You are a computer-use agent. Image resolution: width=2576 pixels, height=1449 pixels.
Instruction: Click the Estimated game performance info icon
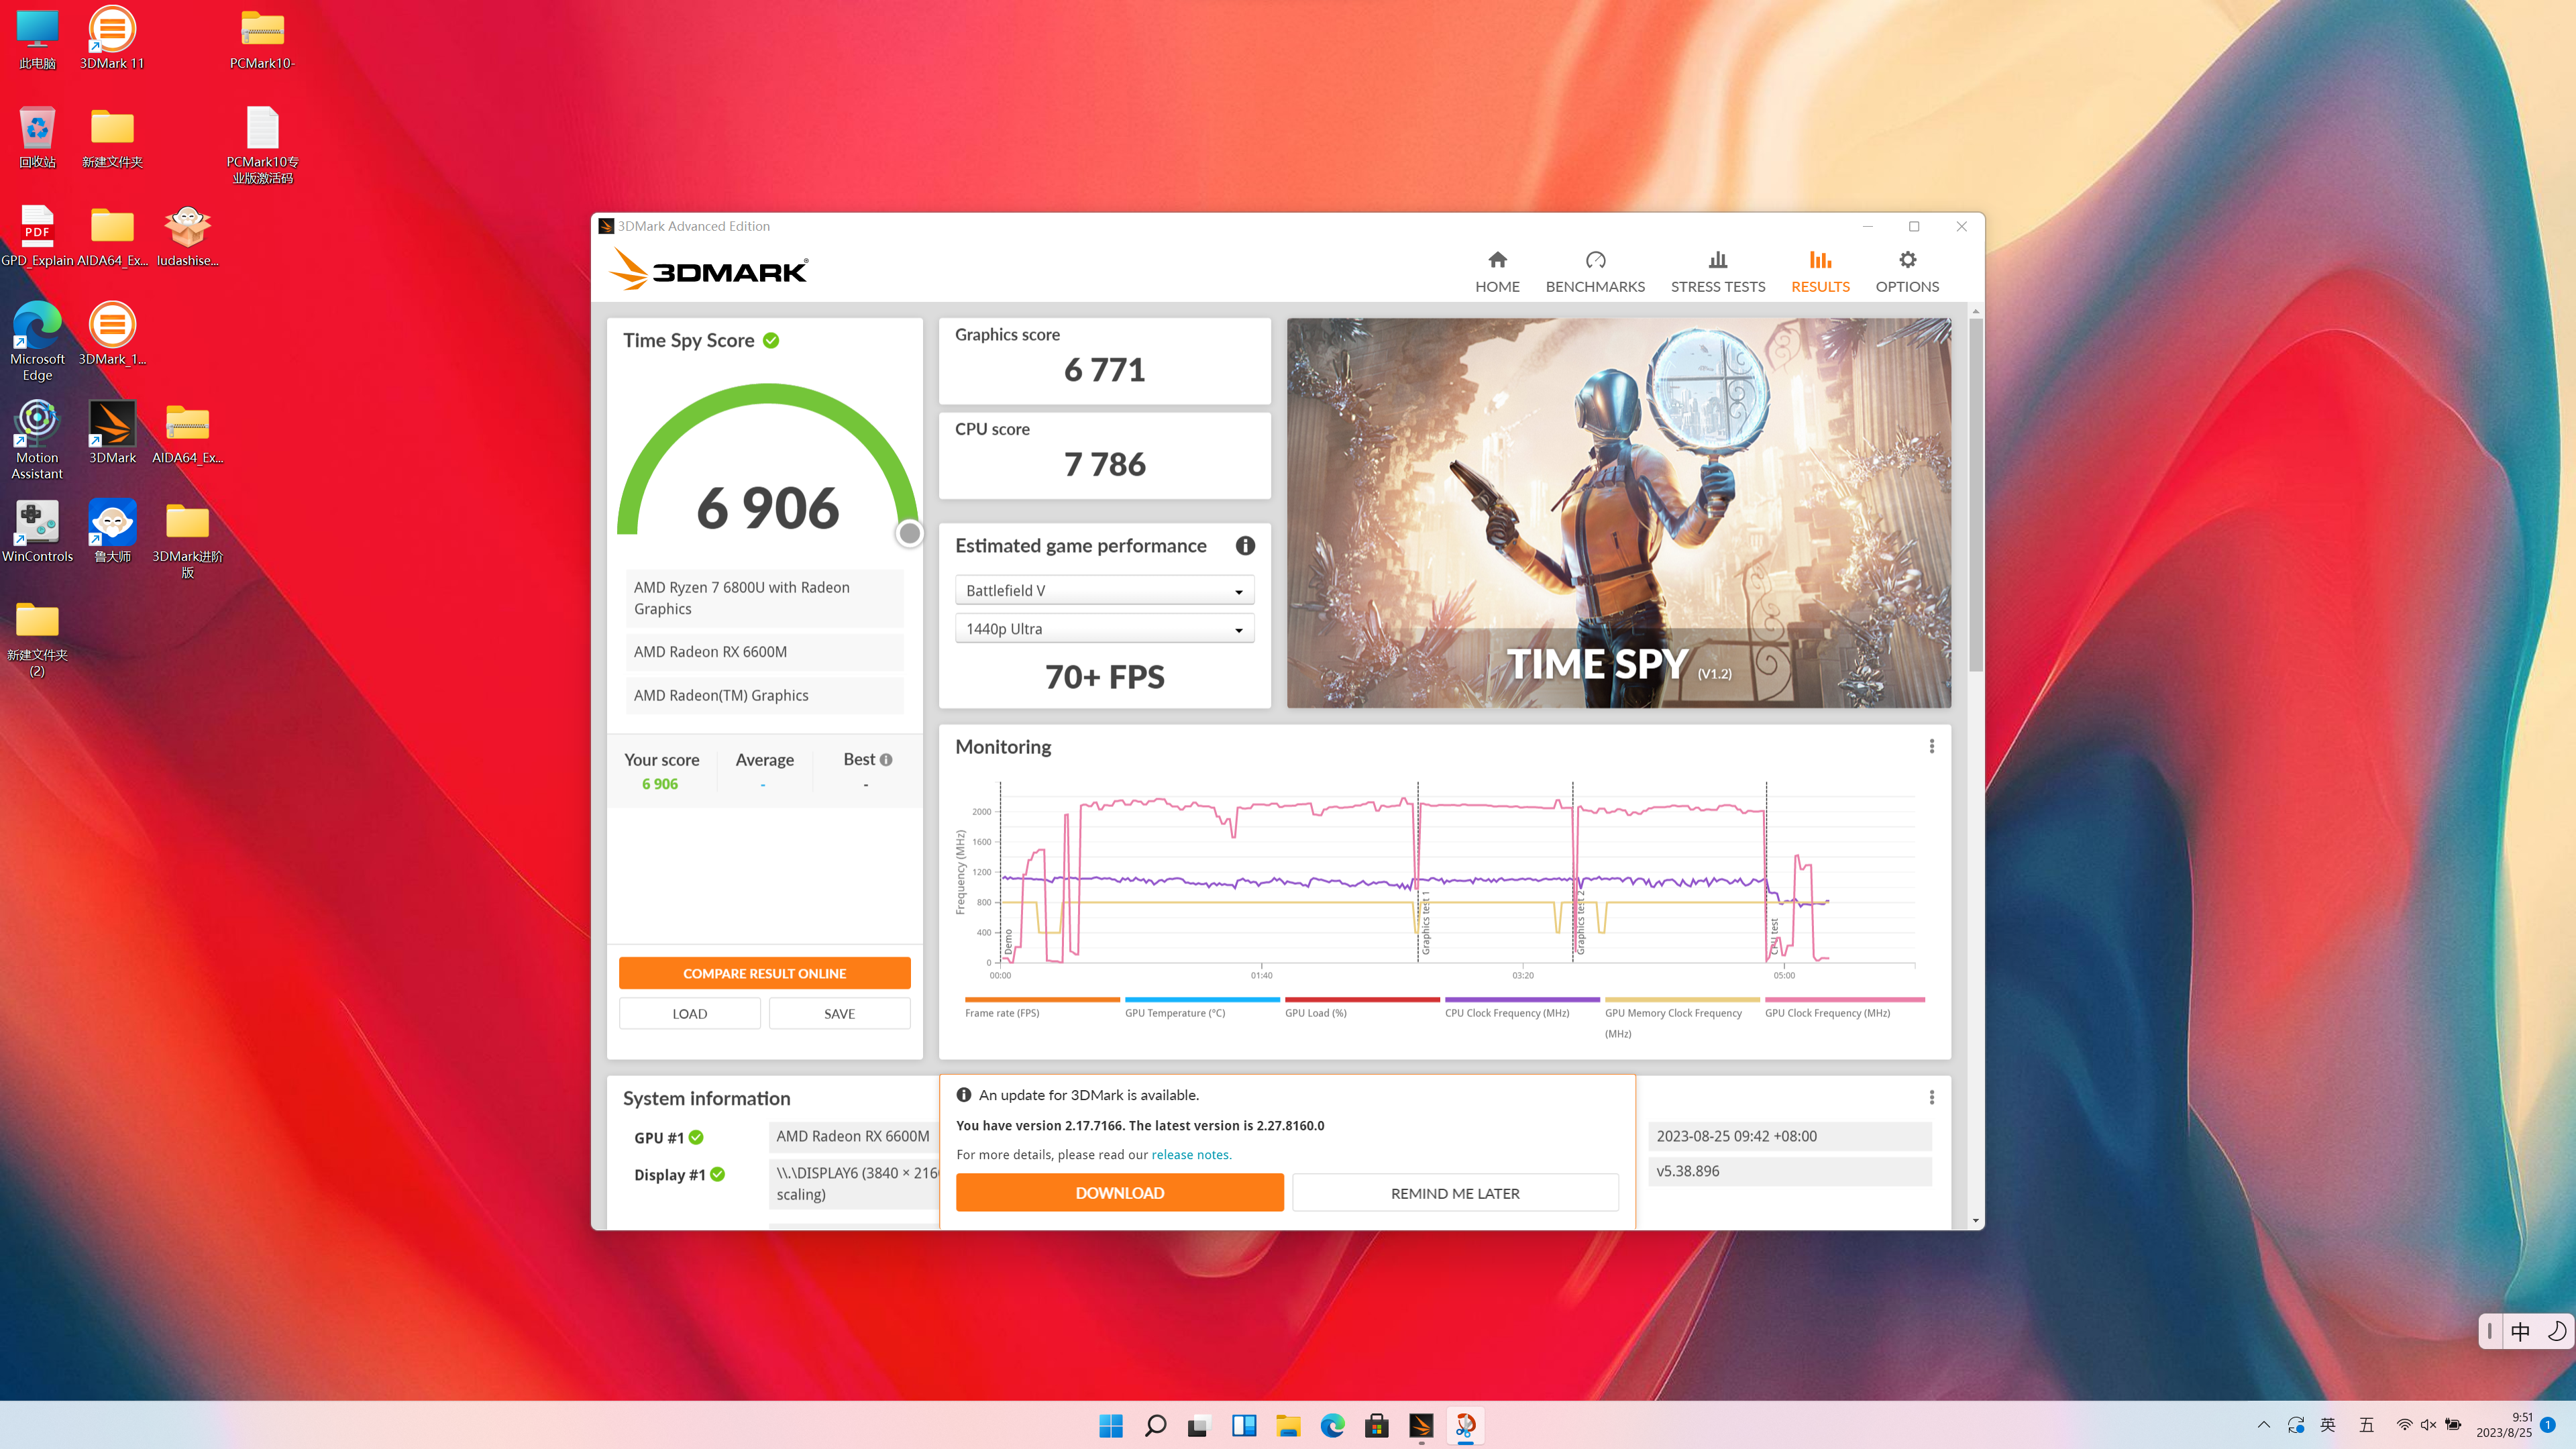(1245, 546)
